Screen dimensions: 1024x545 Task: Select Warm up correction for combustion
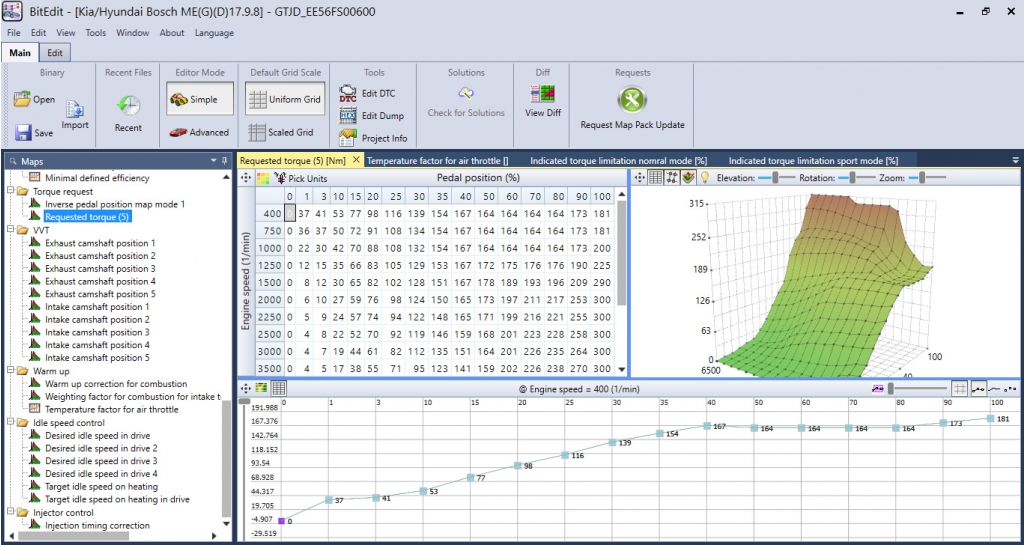pos(116,384)
